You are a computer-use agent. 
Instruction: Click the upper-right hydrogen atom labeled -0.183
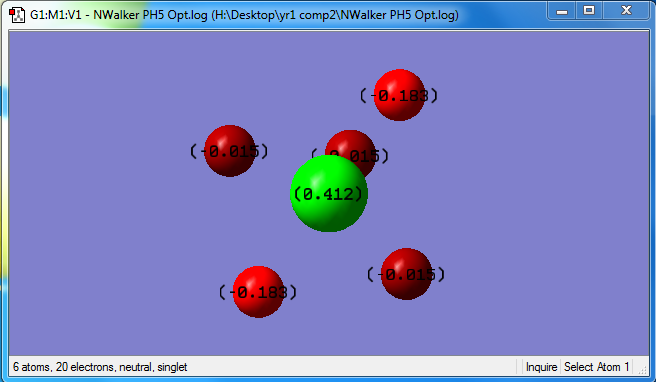tap(399, 95)
